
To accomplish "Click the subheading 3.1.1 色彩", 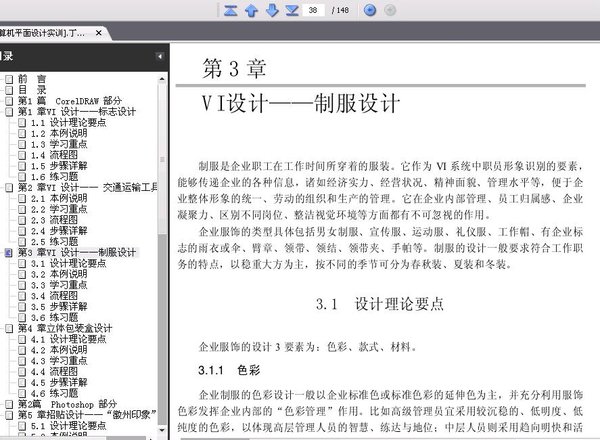I will (229, 370).
